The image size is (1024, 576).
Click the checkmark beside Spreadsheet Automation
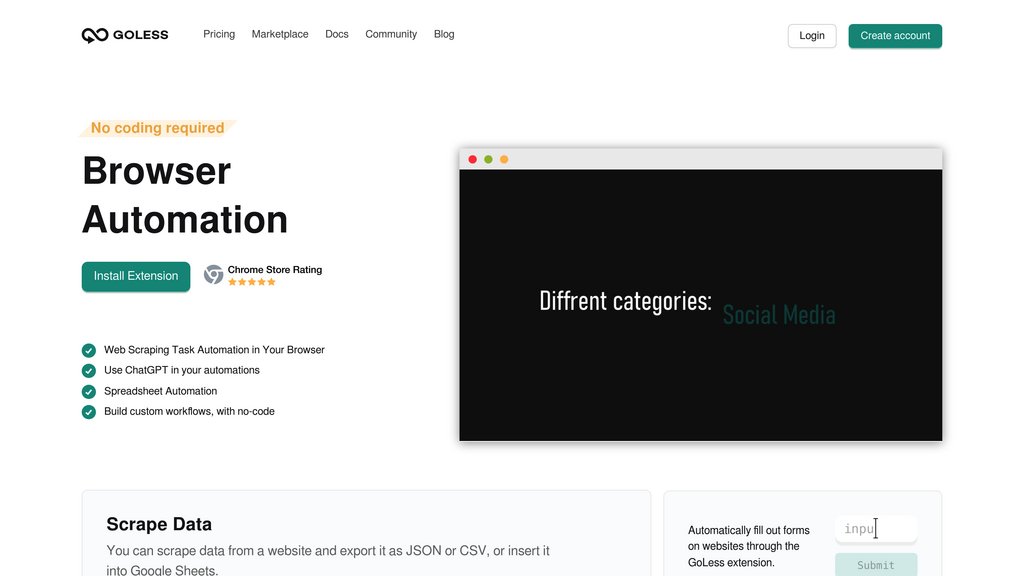[89, 391]
